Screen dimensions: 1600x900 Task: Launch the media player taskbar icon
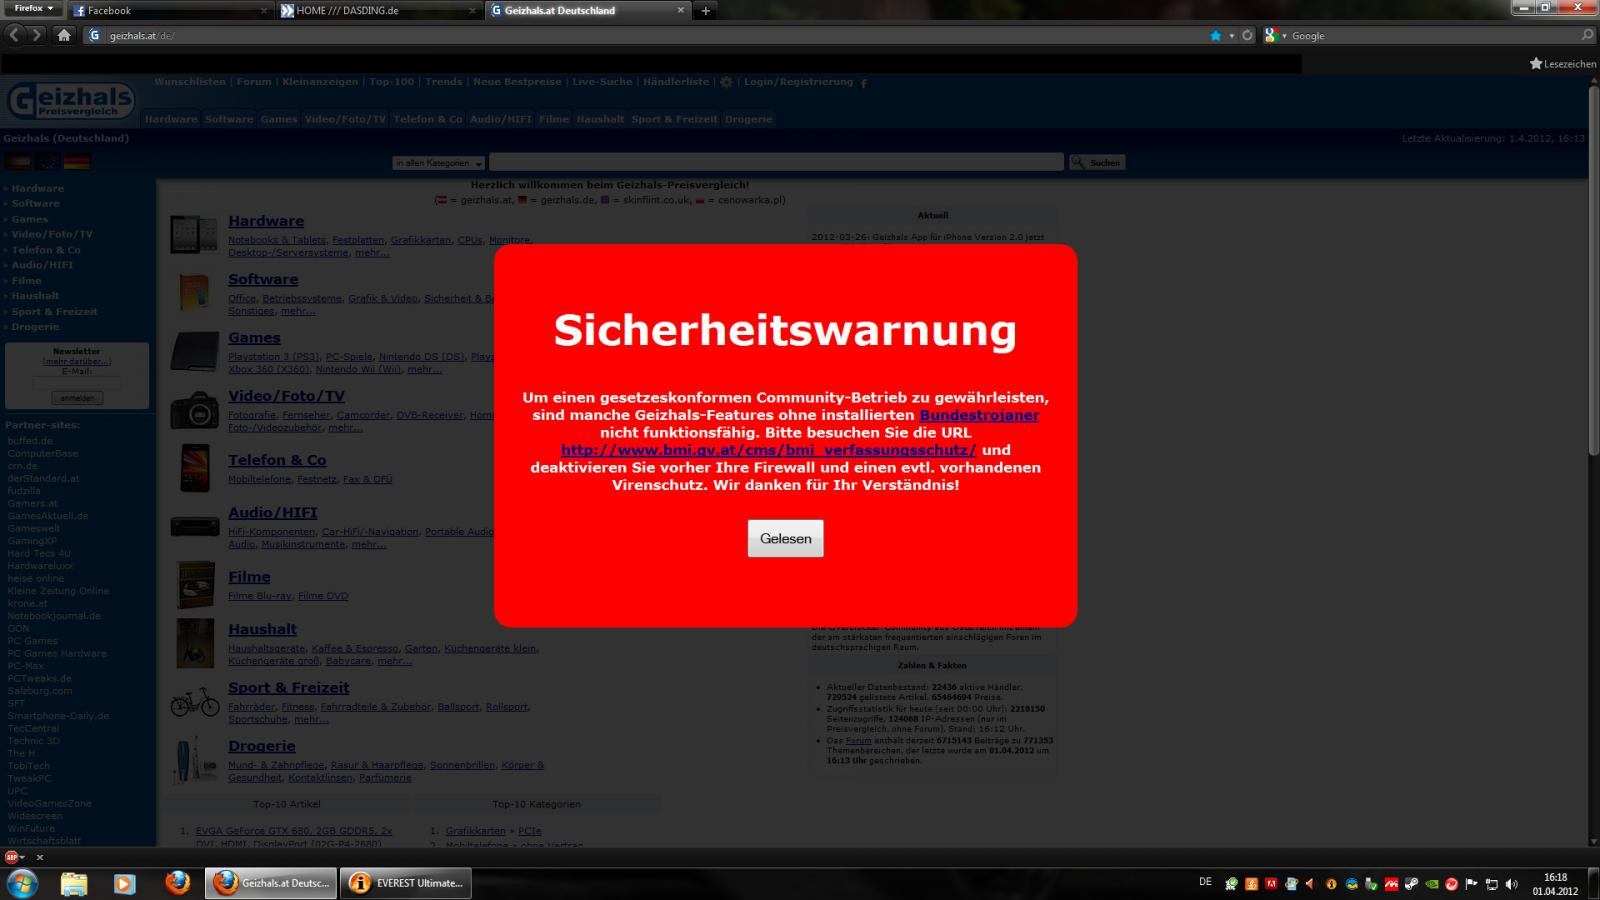(124, 883)
